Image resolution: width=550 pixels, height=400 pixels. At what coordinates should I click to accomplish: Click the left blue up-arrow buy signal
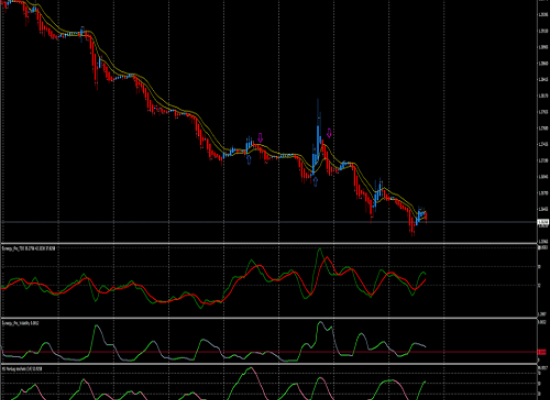249,160
